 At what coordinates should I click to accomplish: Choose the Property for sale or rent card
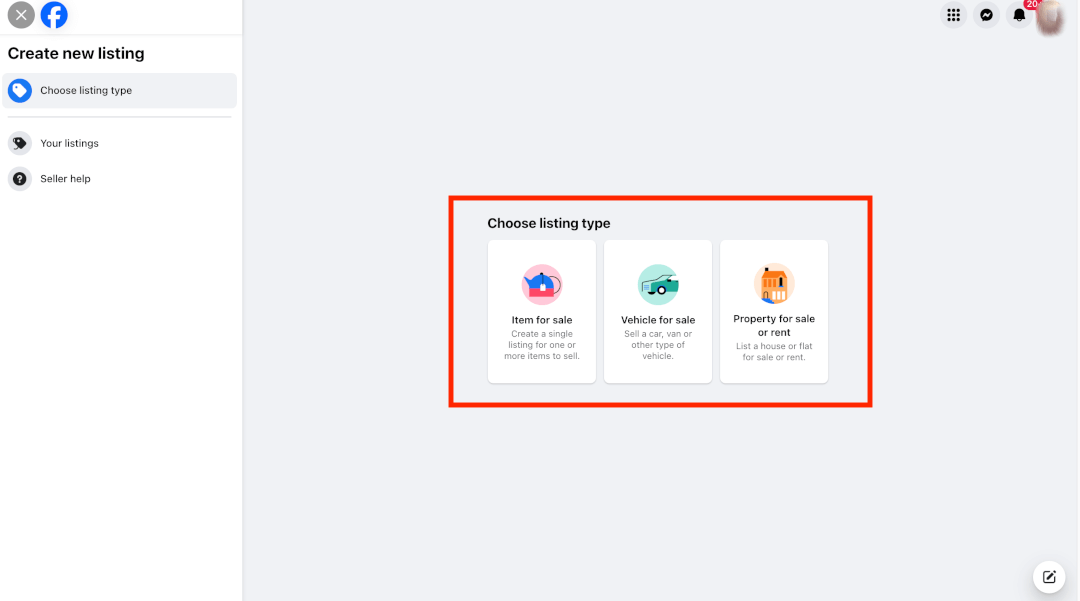(x=774, y=311)
